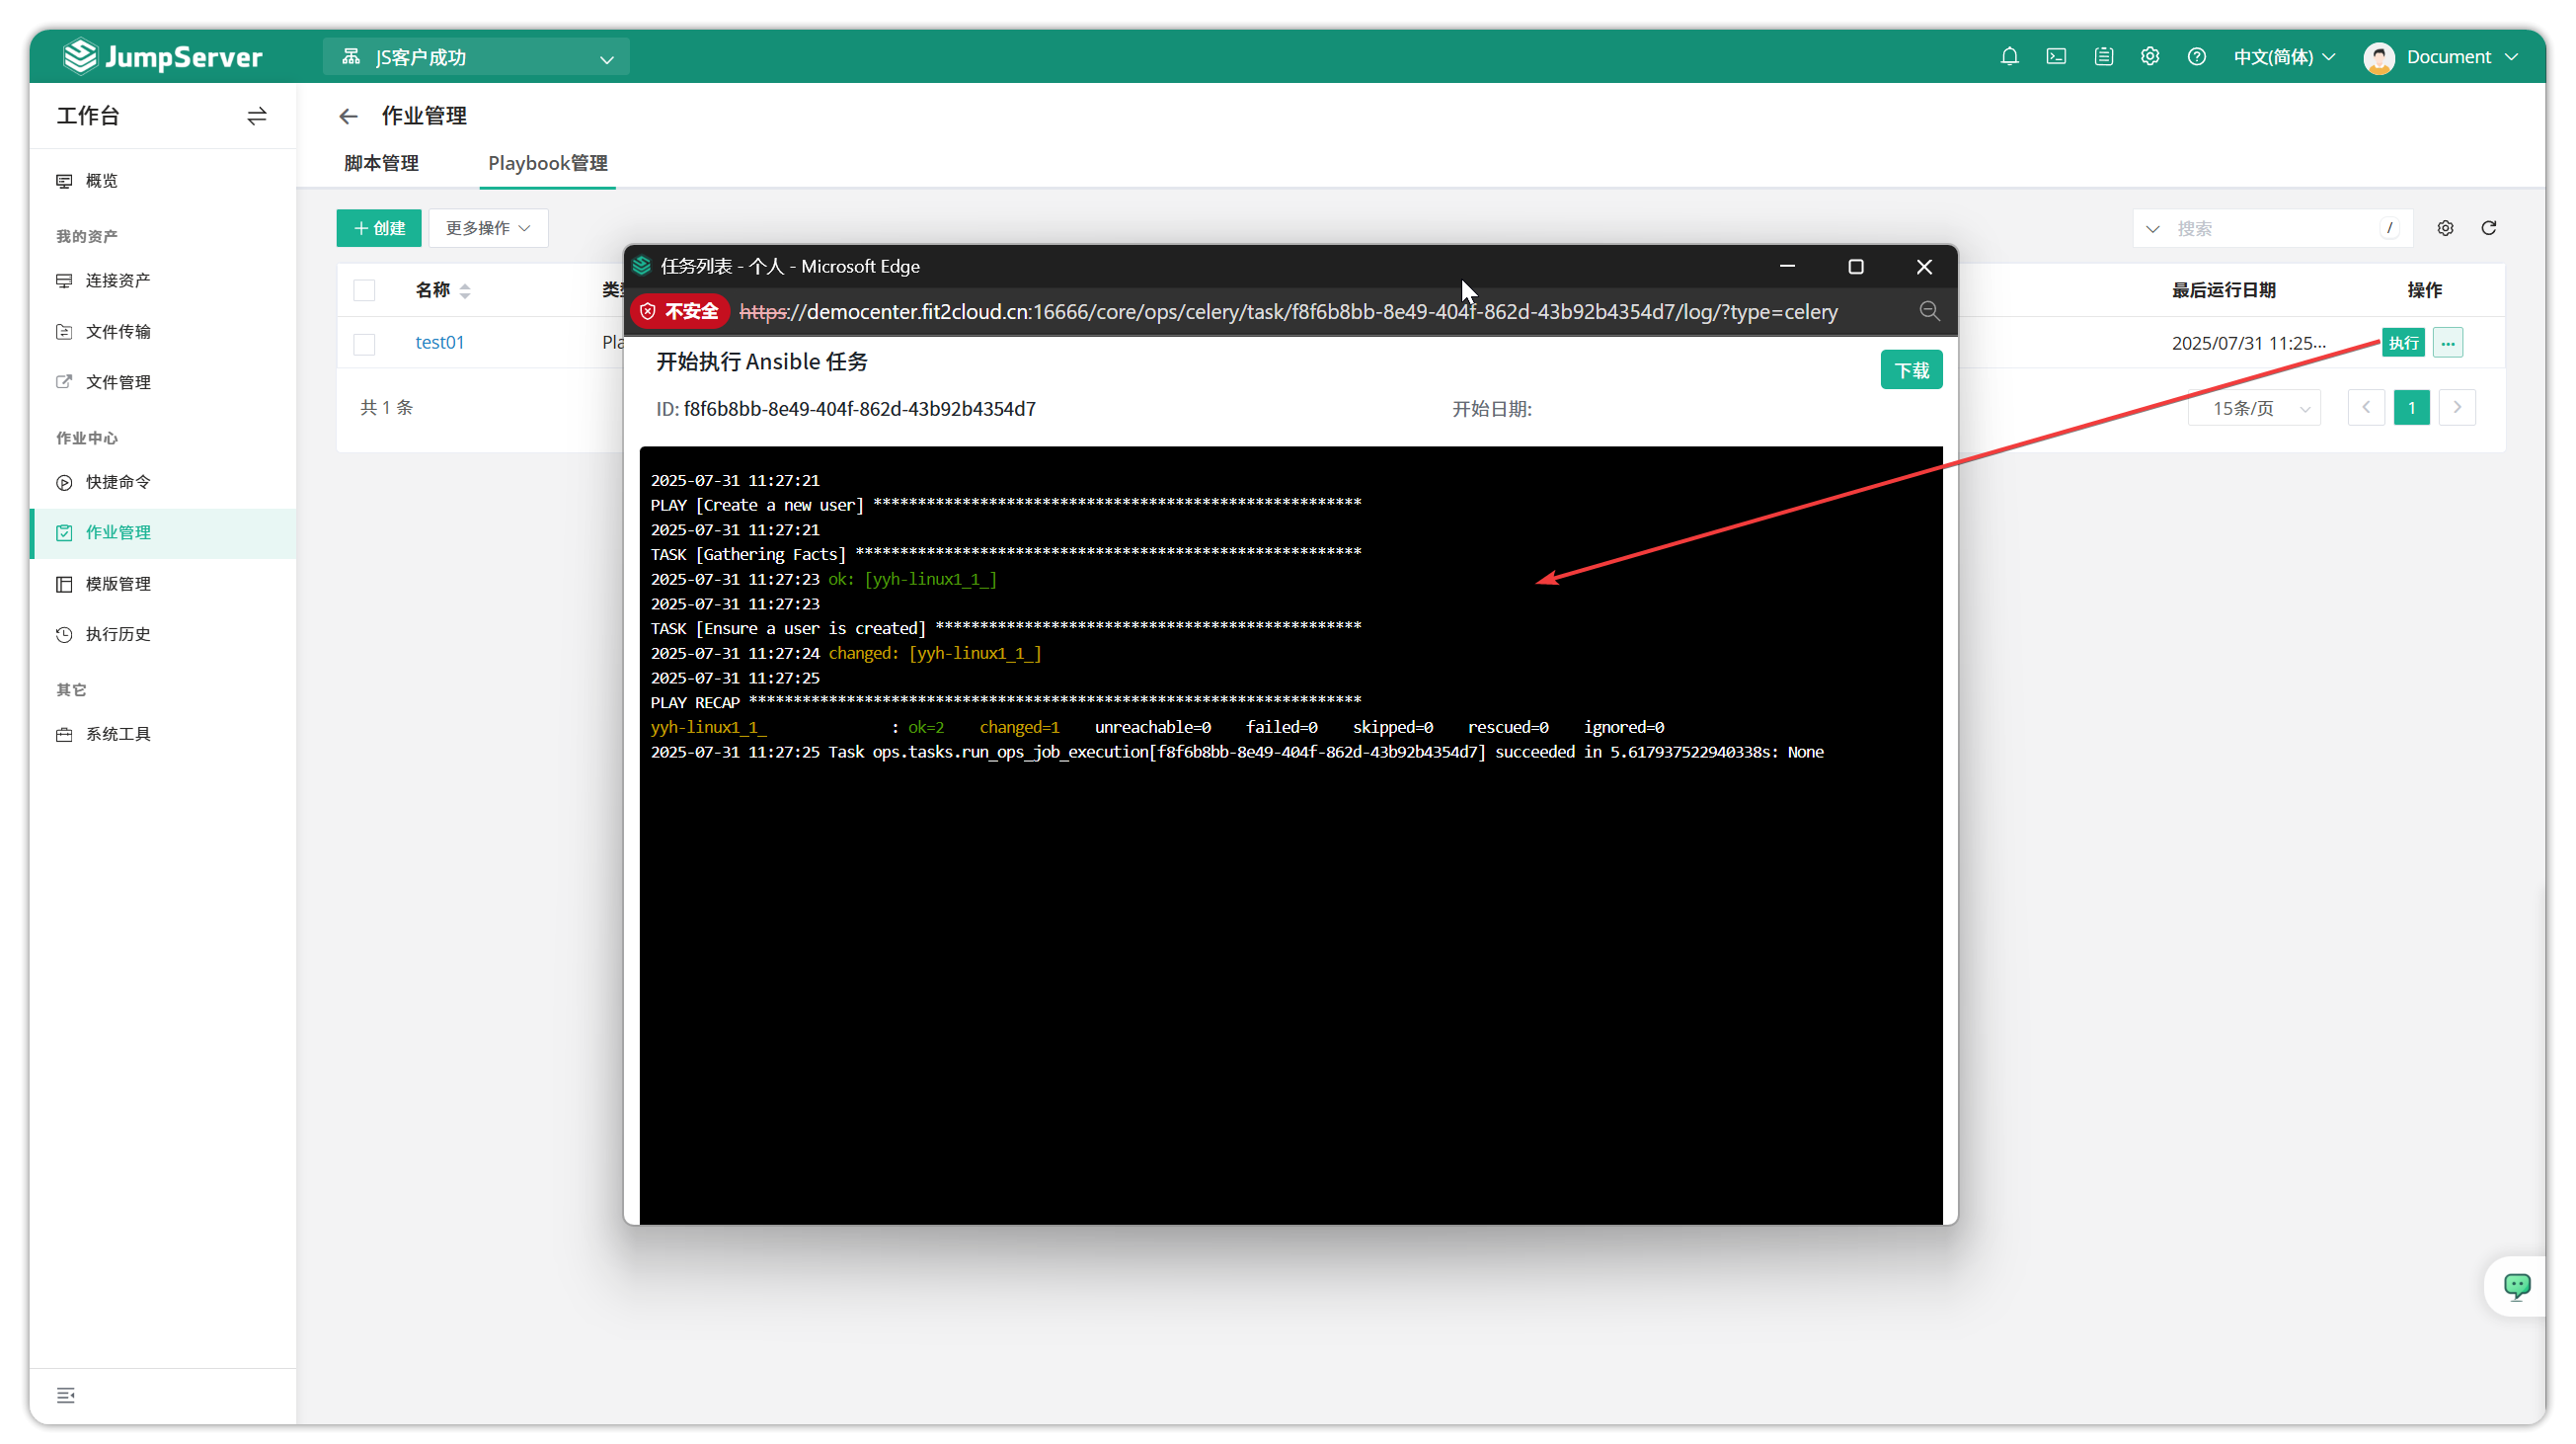The width and height of the screenshot is (2576, 1444).
Task: Open the 更多操作 dropdown
Action: pyautogui.click(x=488, y=228)
